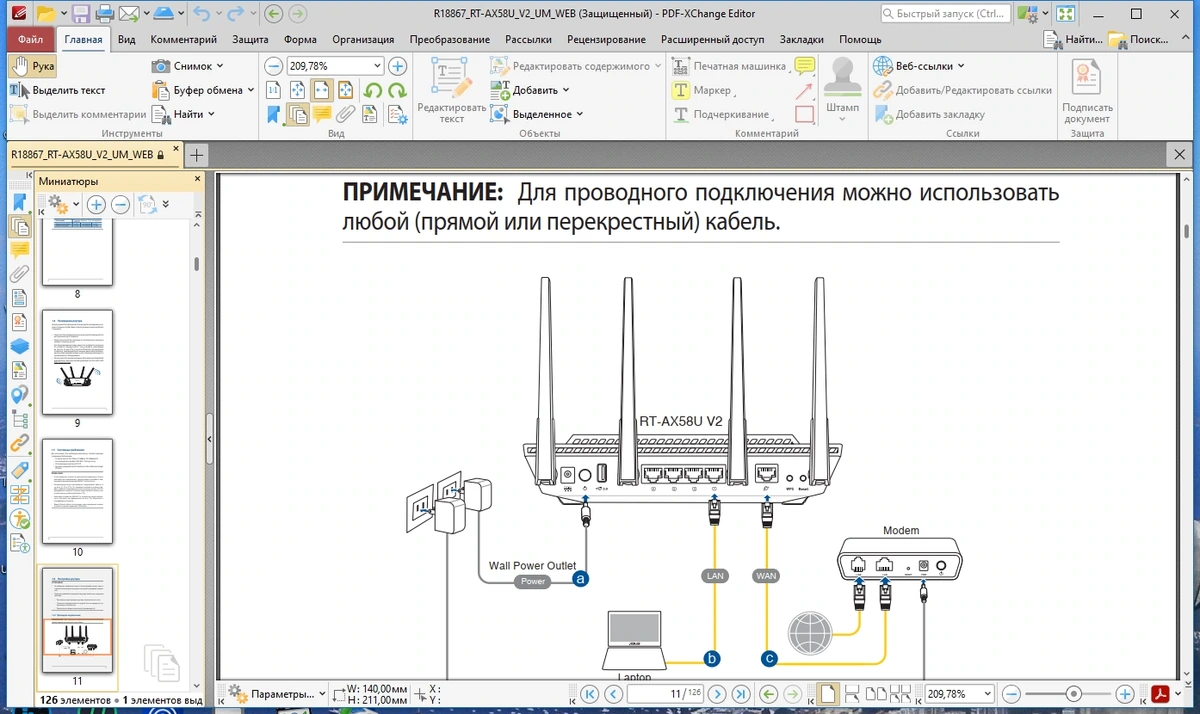Expand the Добавить dropdown in Объекты

567,90
